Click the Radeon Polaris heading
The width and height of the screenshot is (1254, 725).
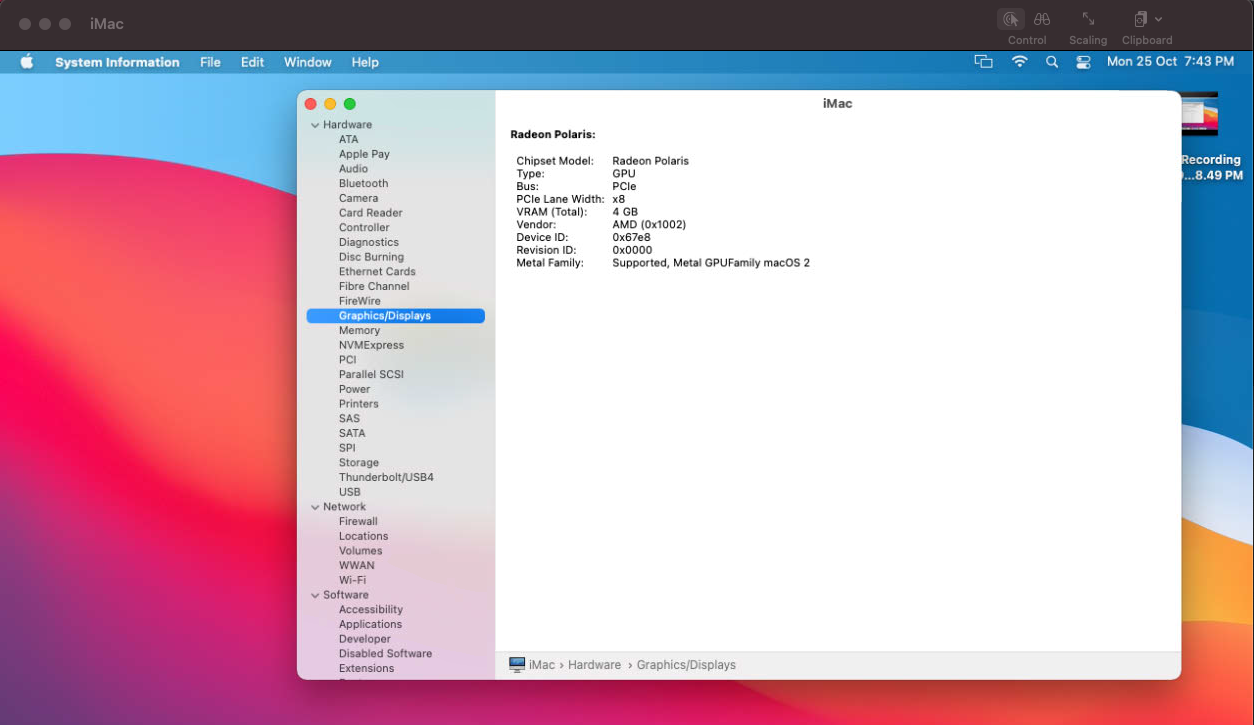click(x=552, y=134)
